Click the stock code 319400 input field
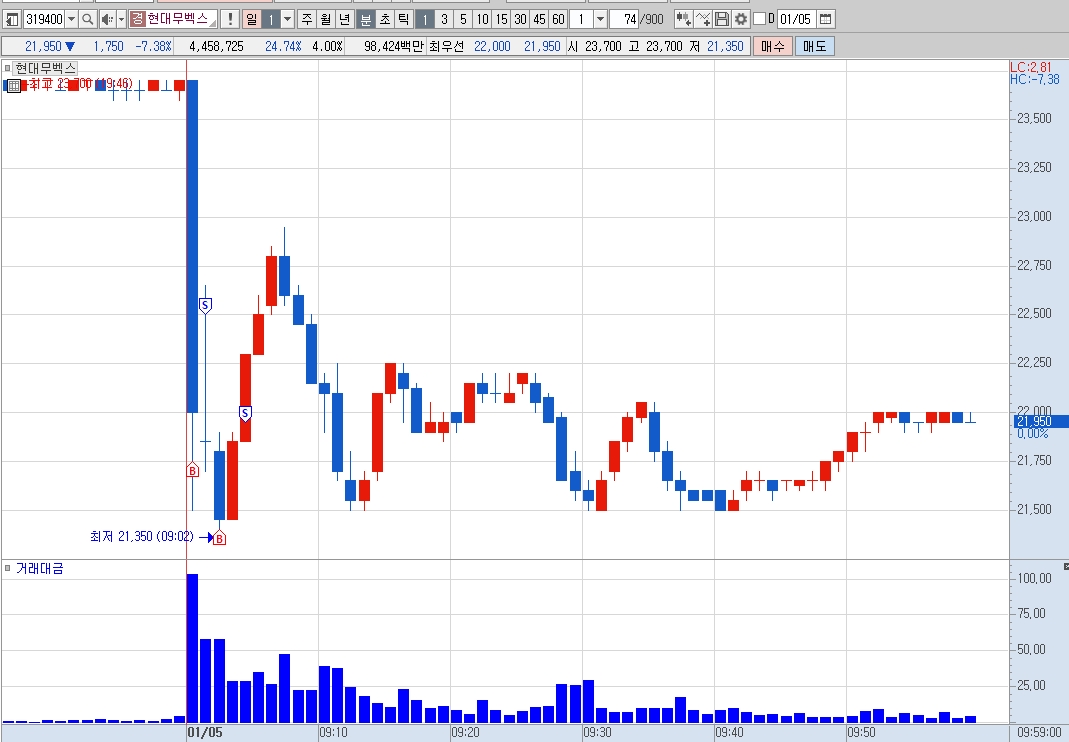This screenshot has width=1069, height=742. (x=44, y=19)
